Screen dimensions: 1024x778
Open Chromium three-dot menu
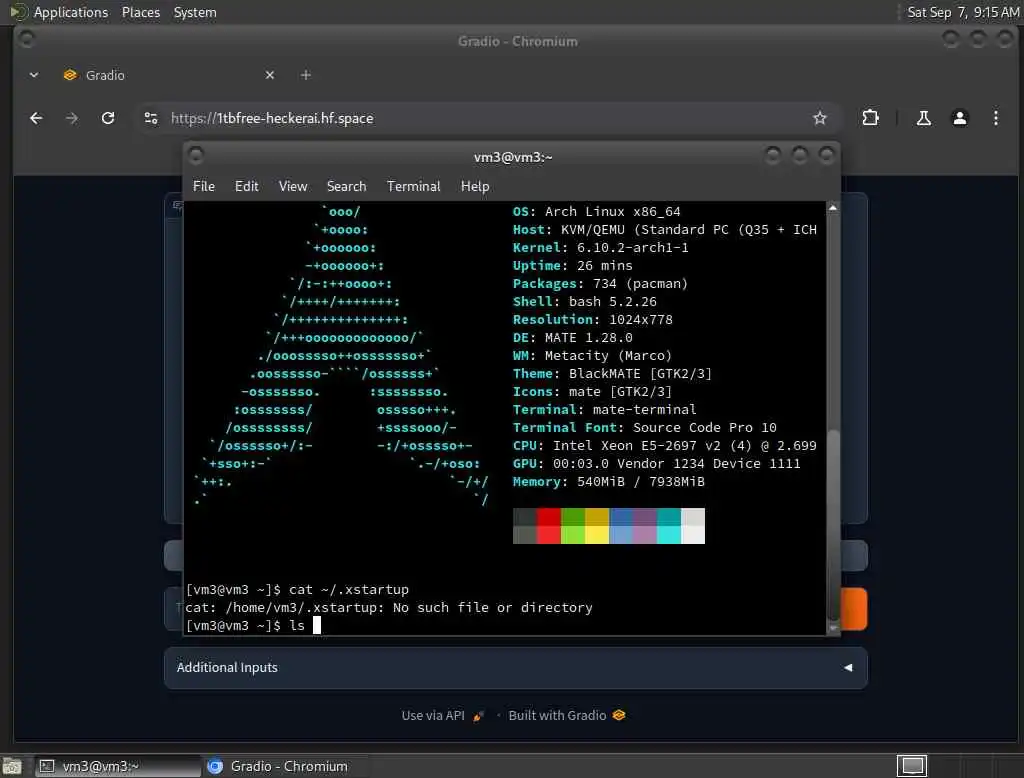coord(996,118)
